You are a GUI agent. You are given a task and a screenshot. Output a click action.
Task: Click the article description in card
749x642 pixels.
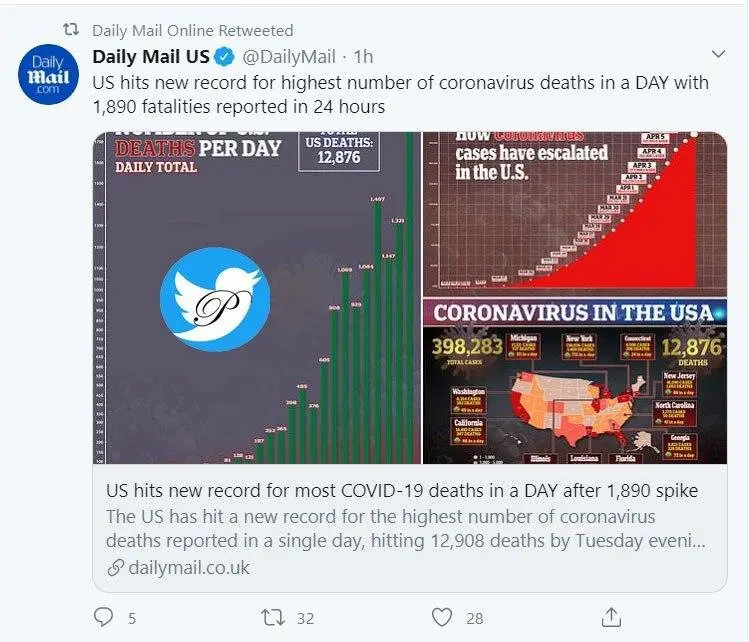405,529
